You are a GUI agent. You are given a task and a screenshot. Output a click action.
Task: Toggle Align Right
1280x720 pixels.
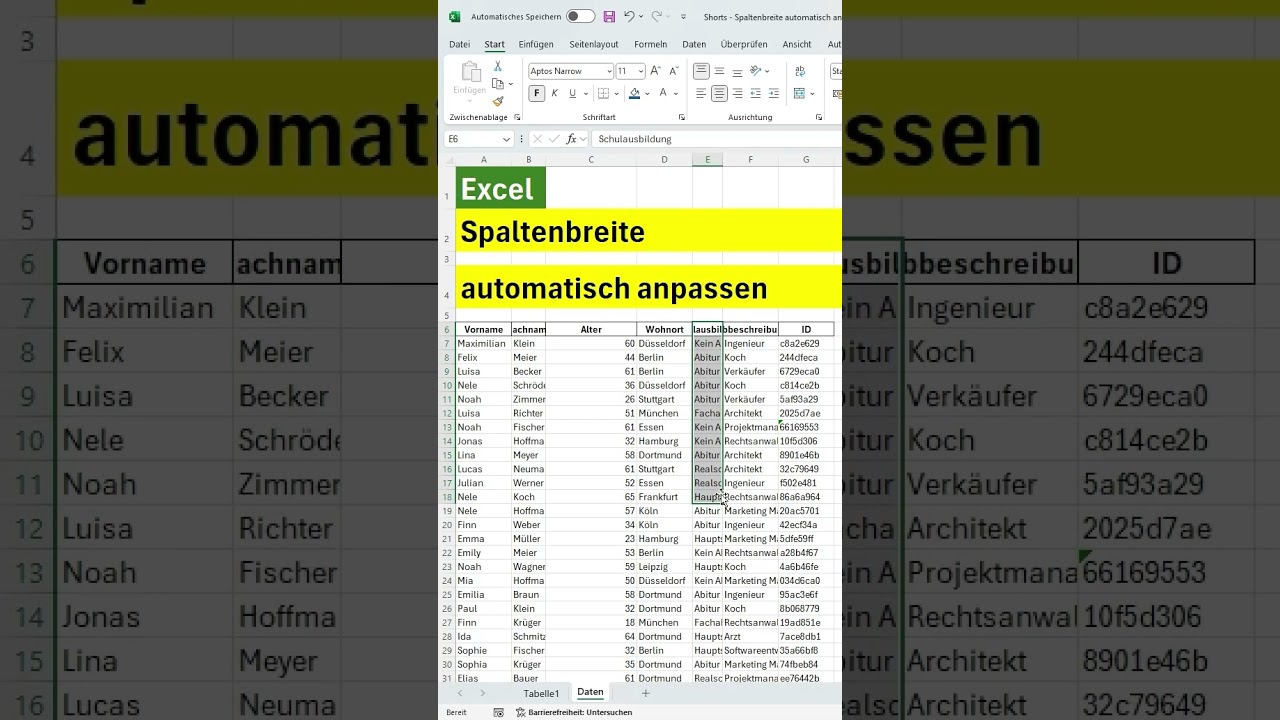point(737,93)
